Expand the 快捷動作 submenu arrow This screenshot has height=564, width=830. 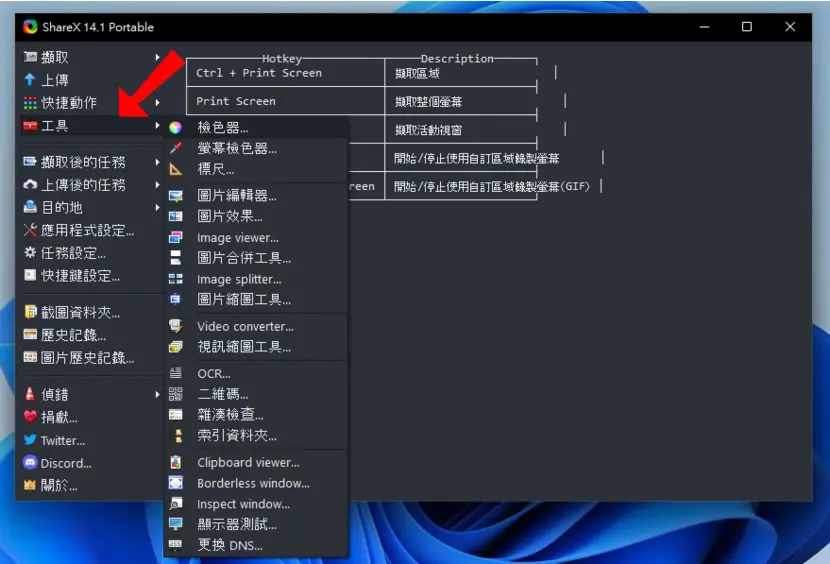157,102
